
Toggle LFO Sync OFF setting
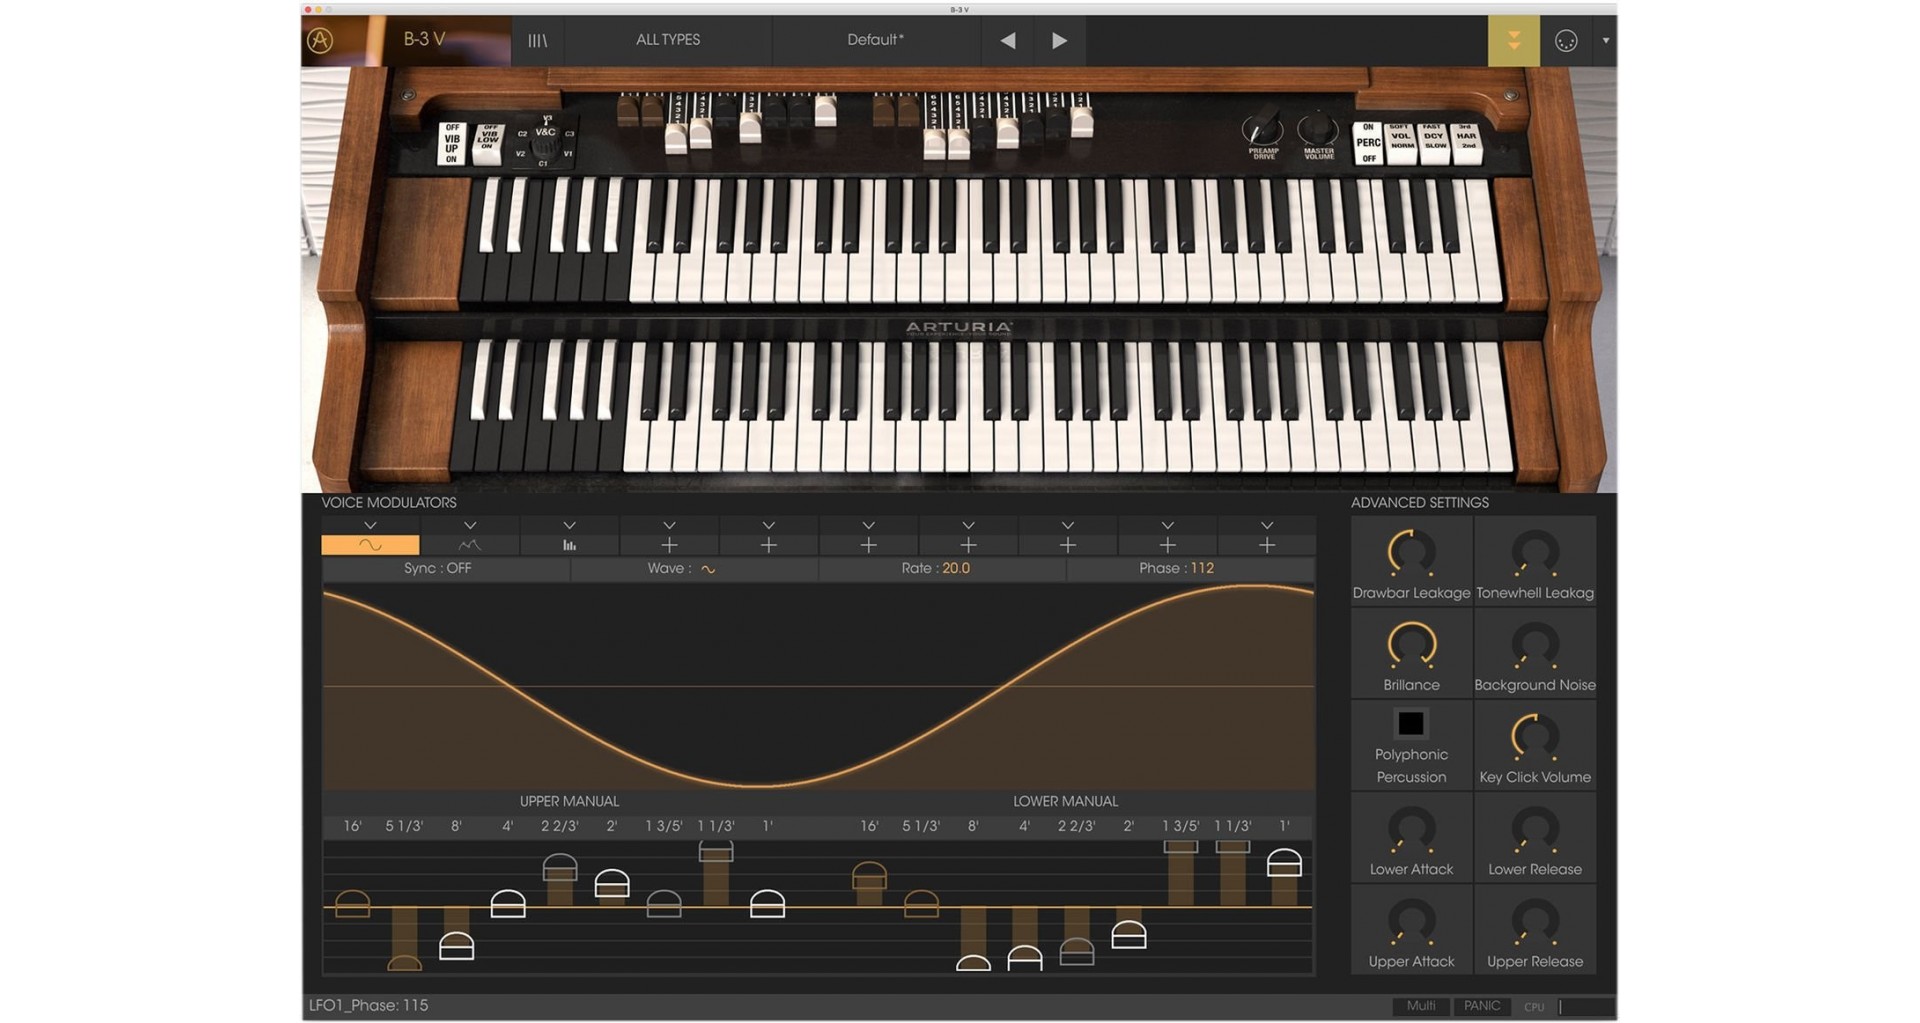437,568
